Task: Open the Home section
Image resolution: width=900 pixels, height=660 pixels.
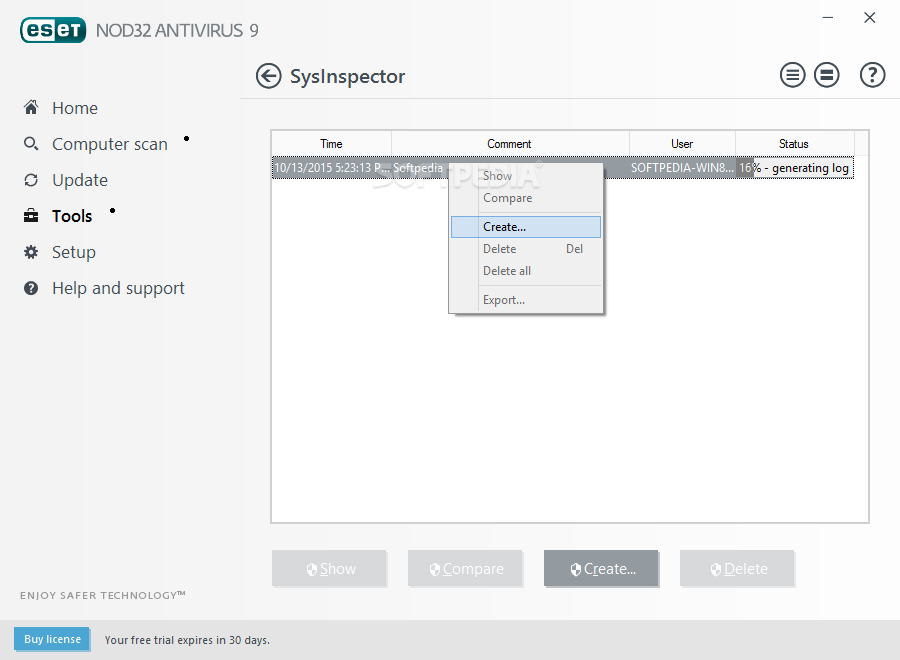Action: pos(75,108)
